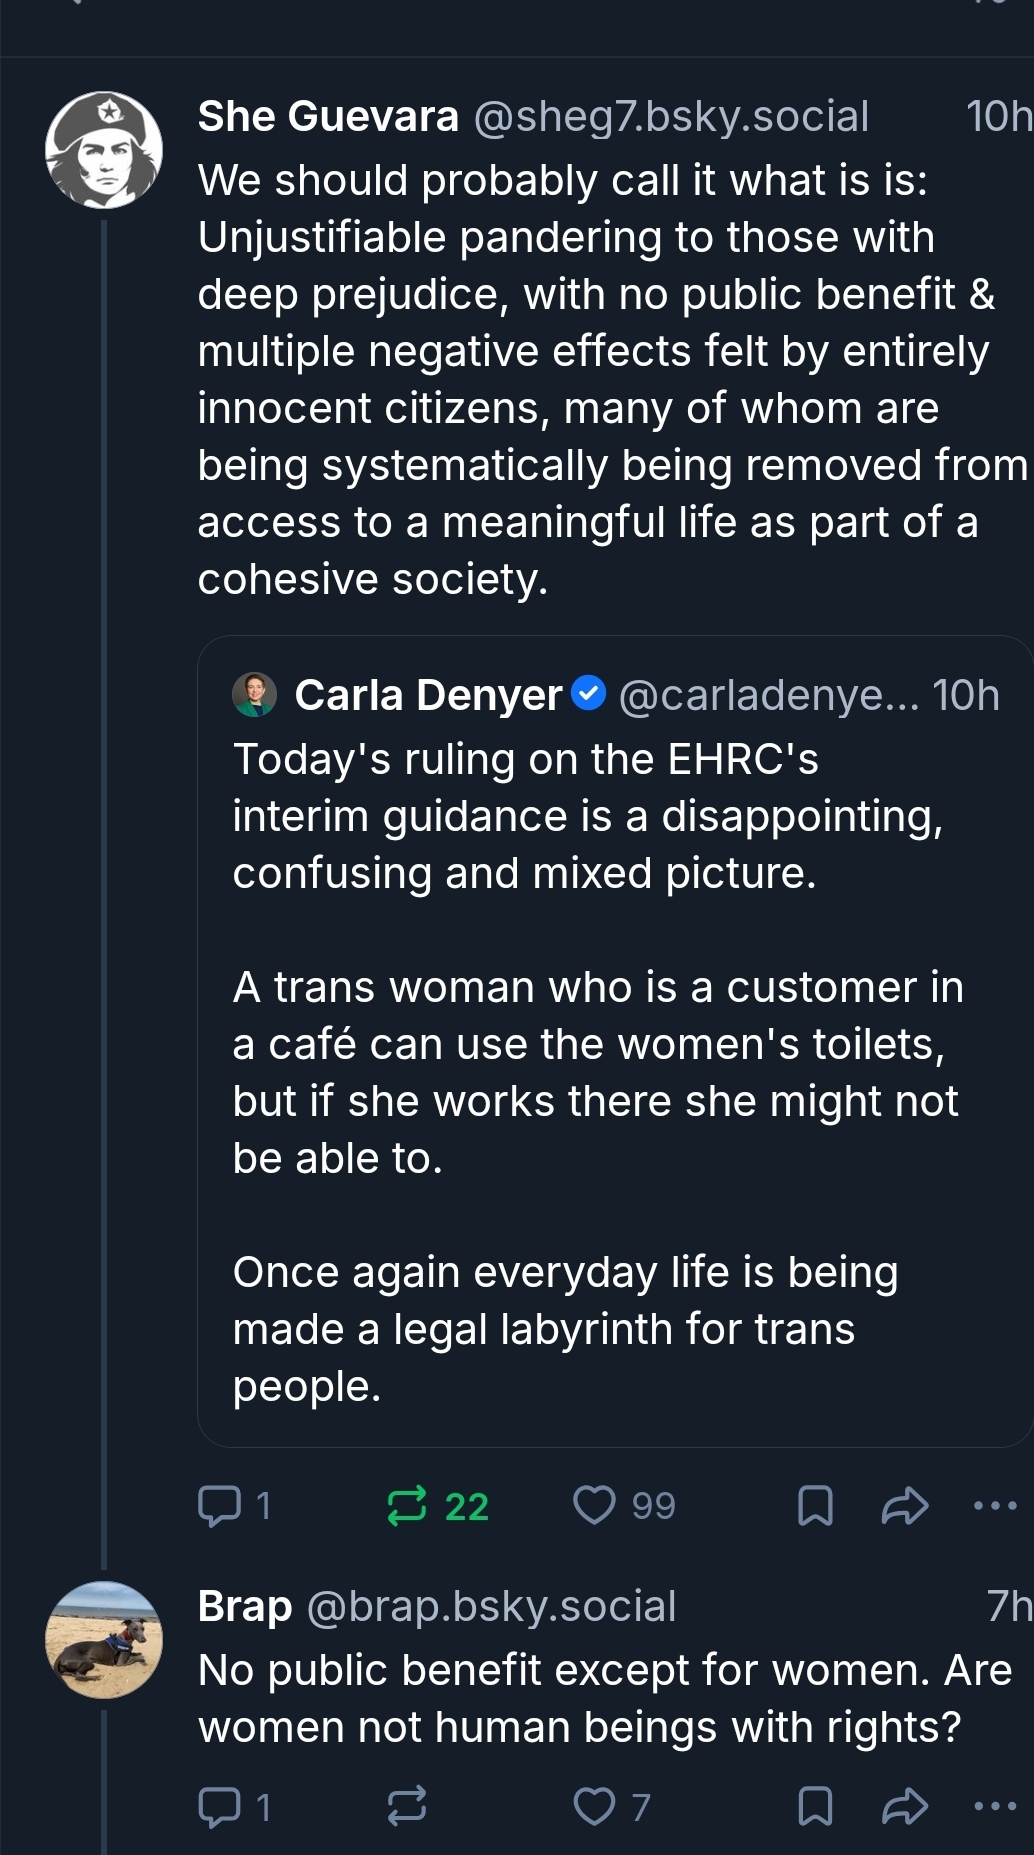Like Brap's comment
Screen dimensions: 1034x1855
pyautogui.click(x=594, y=1806)
